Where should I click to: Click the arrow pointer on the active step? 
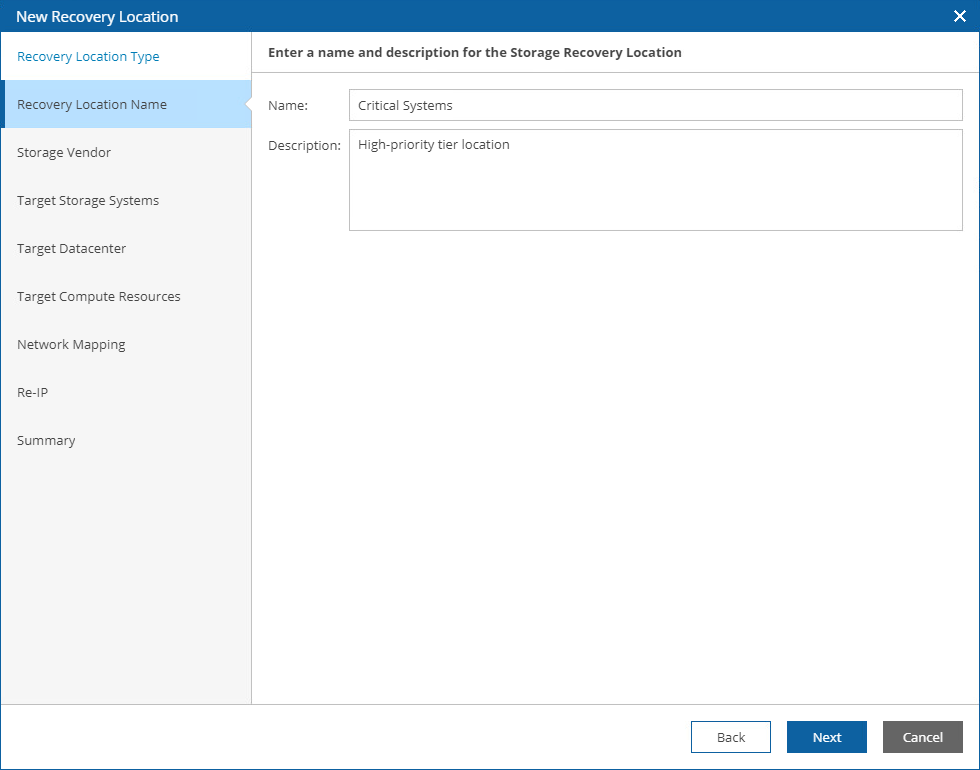pyautogui.click(x=247, y=104)
